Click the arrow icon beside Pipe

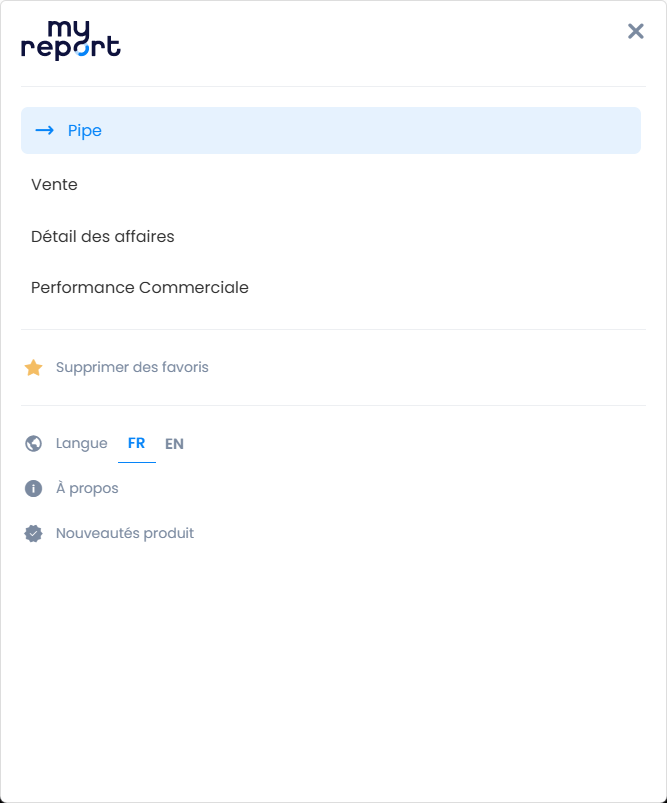point(44,130)
